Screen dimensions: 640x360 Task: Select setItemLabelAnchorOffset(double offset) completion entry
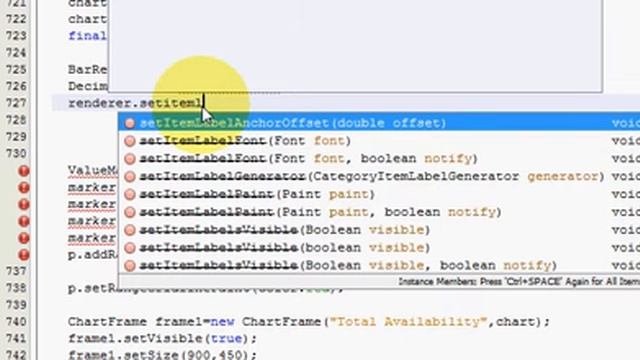click(380, 123)
